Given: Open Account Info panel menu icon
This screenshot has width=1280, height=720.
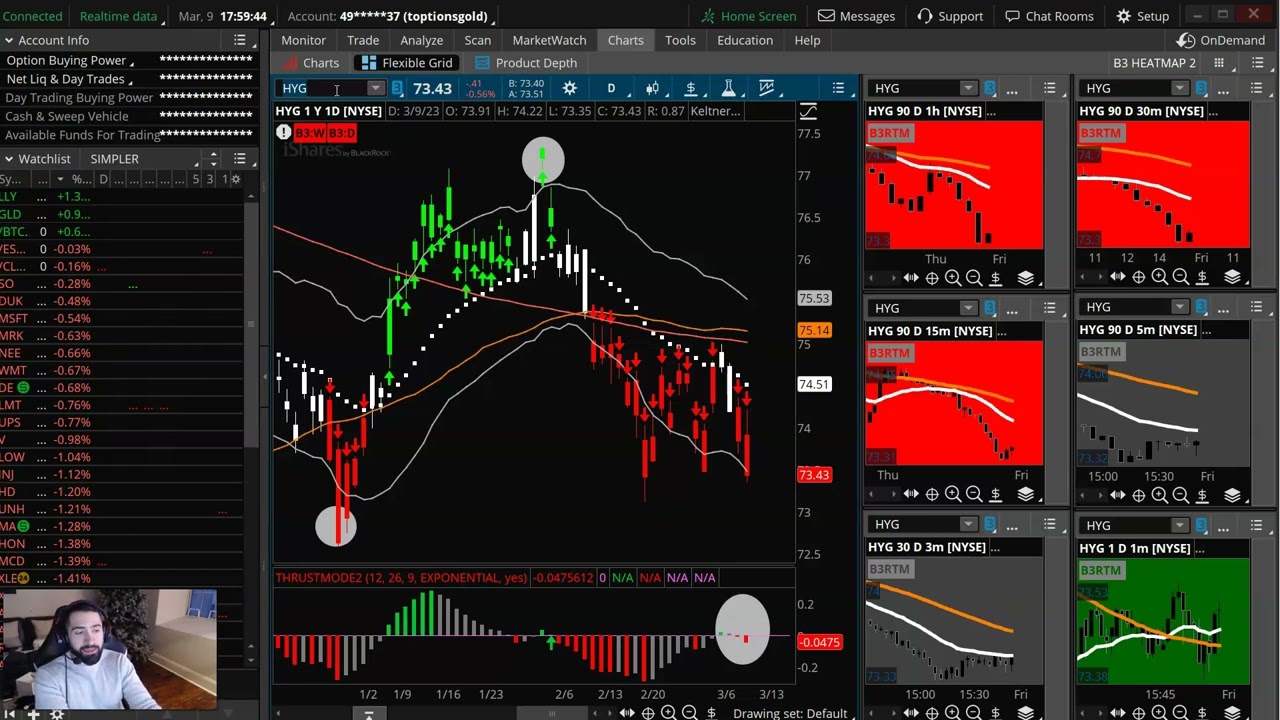Looking at the screenshot, I should tap(240, 40).
